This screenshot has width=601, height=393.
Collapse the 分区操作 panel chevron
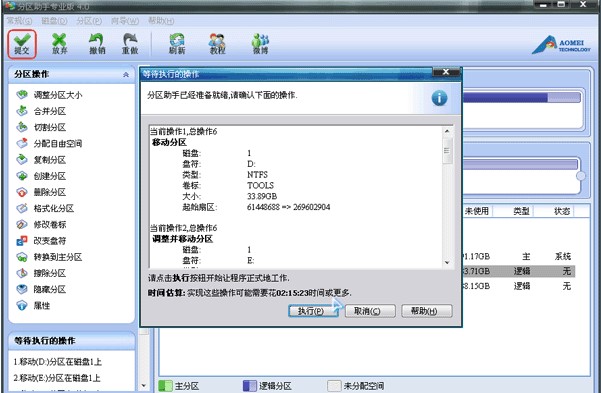[126, 75]
